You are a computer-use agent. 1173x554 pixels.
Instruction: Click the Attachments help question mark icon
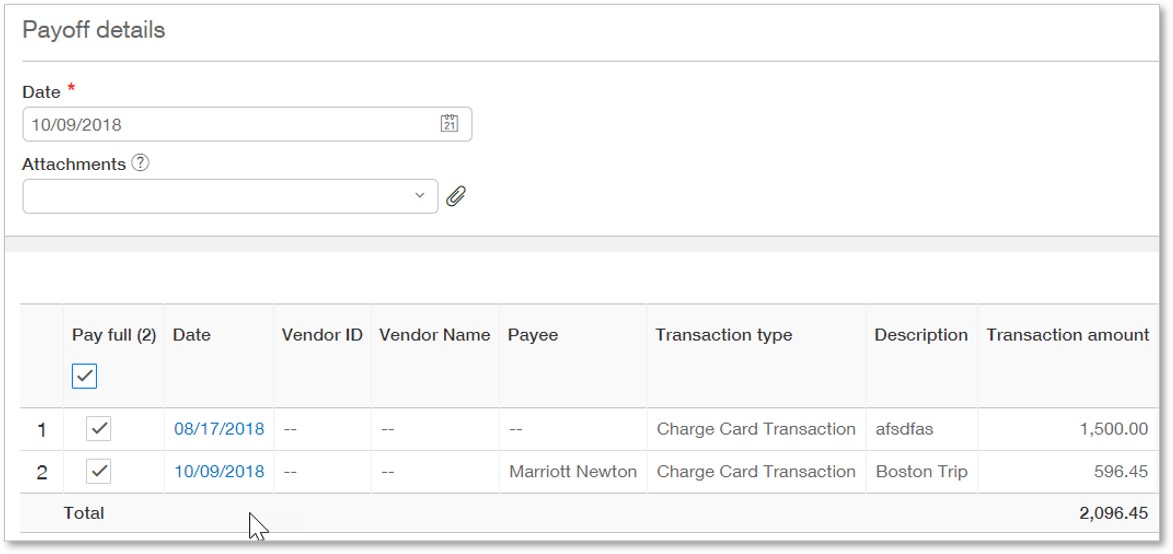pyautogui.click(x=140, y=163)
